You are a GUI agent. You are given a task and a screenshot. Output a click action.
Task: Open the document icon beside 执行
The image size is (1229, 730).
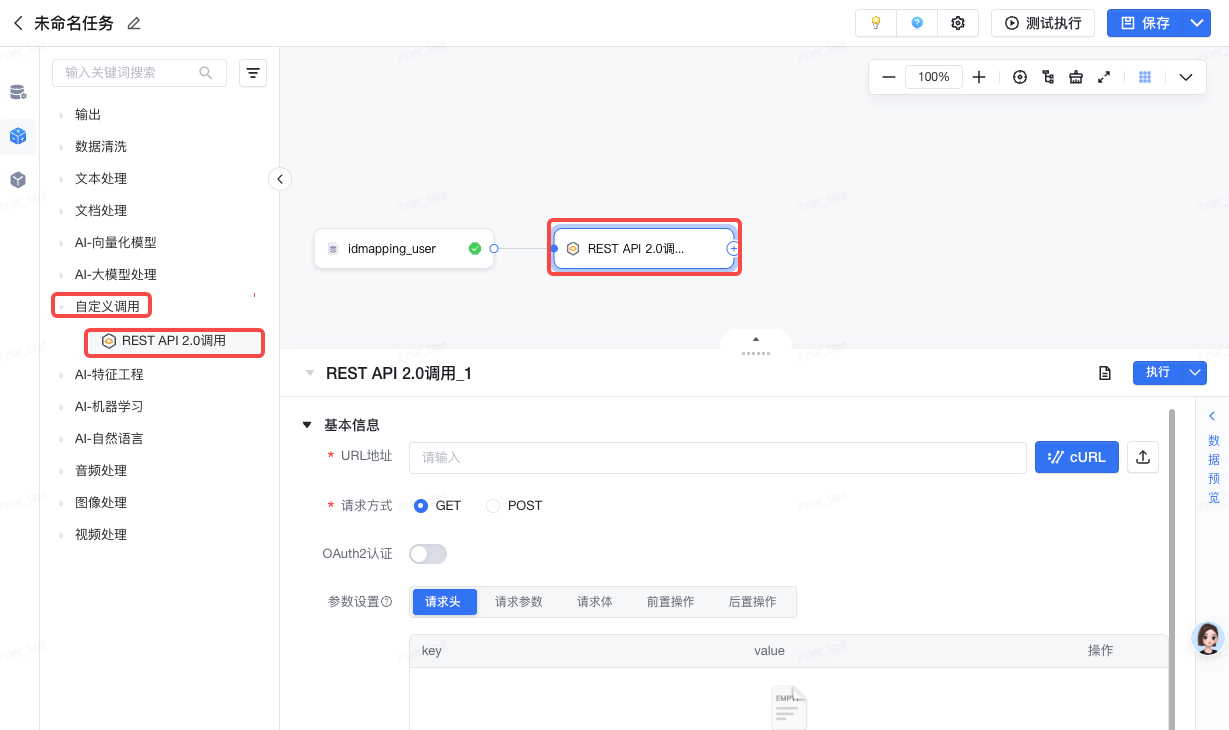pyautogui.click(x=1105, y=373)
